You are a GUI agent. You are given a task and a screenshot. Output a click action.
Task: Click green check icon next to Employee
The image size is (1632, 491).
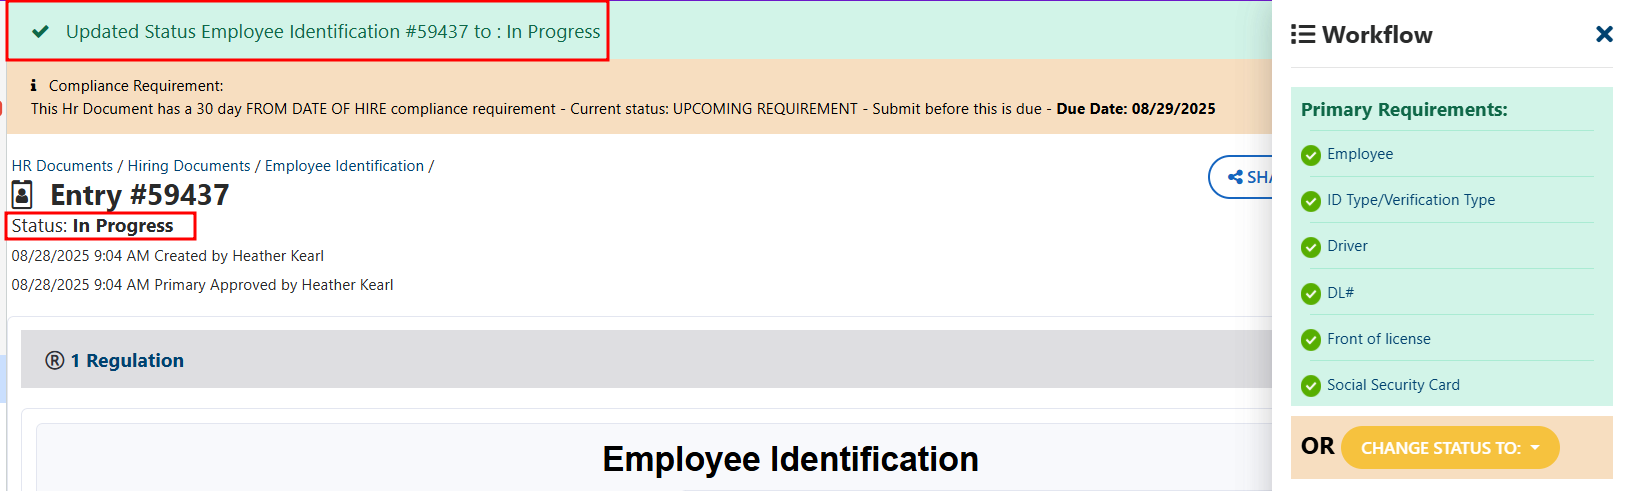(x=1311, y=155)
